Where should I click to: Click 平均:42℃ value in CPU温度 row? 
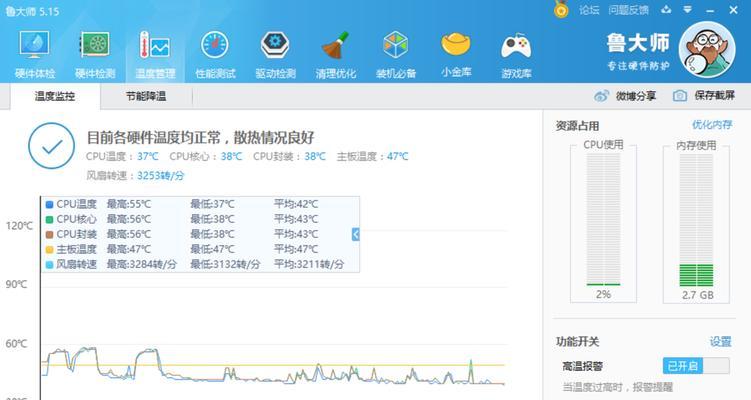pos(296,205)
